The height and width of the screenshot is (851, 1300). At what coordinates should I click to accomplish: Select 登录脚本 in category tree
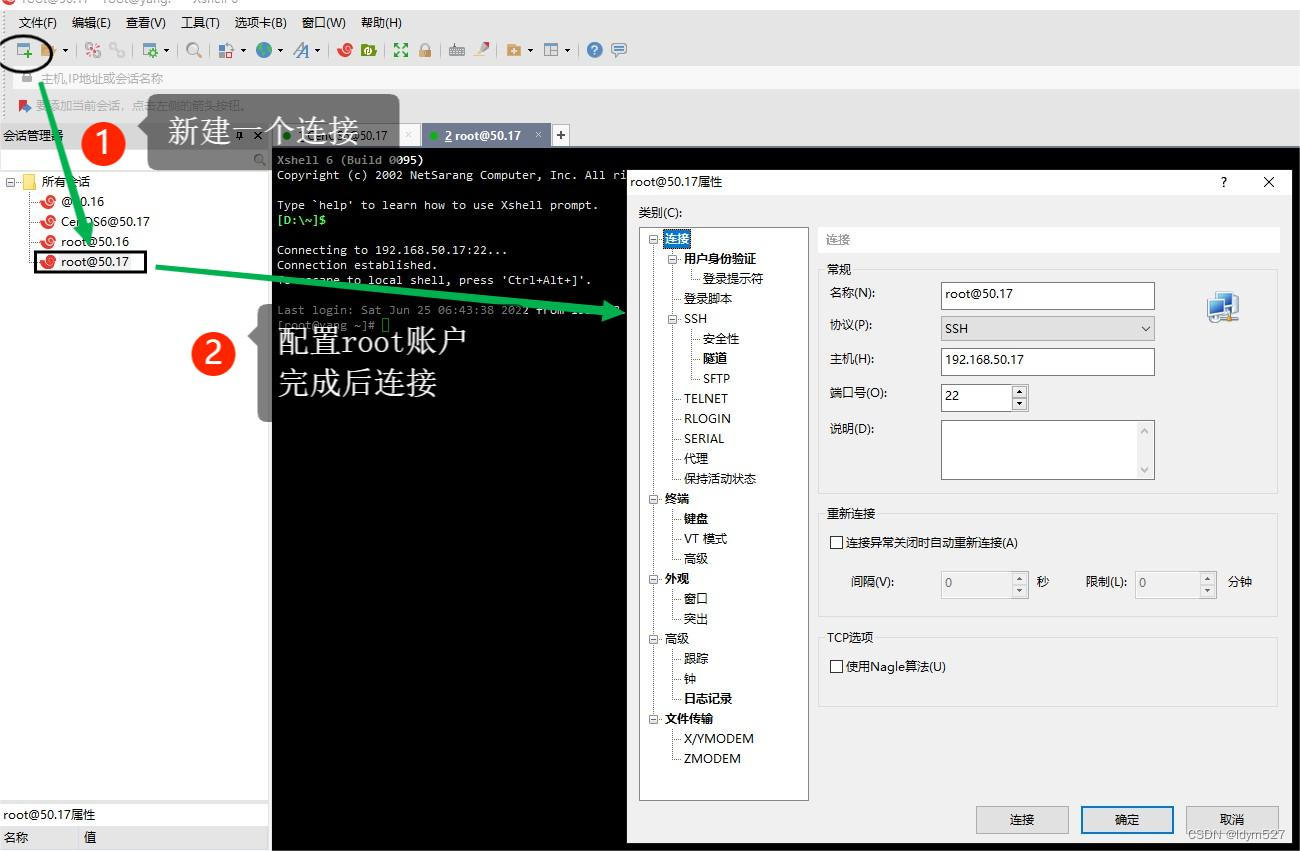(x=708, y=299)
